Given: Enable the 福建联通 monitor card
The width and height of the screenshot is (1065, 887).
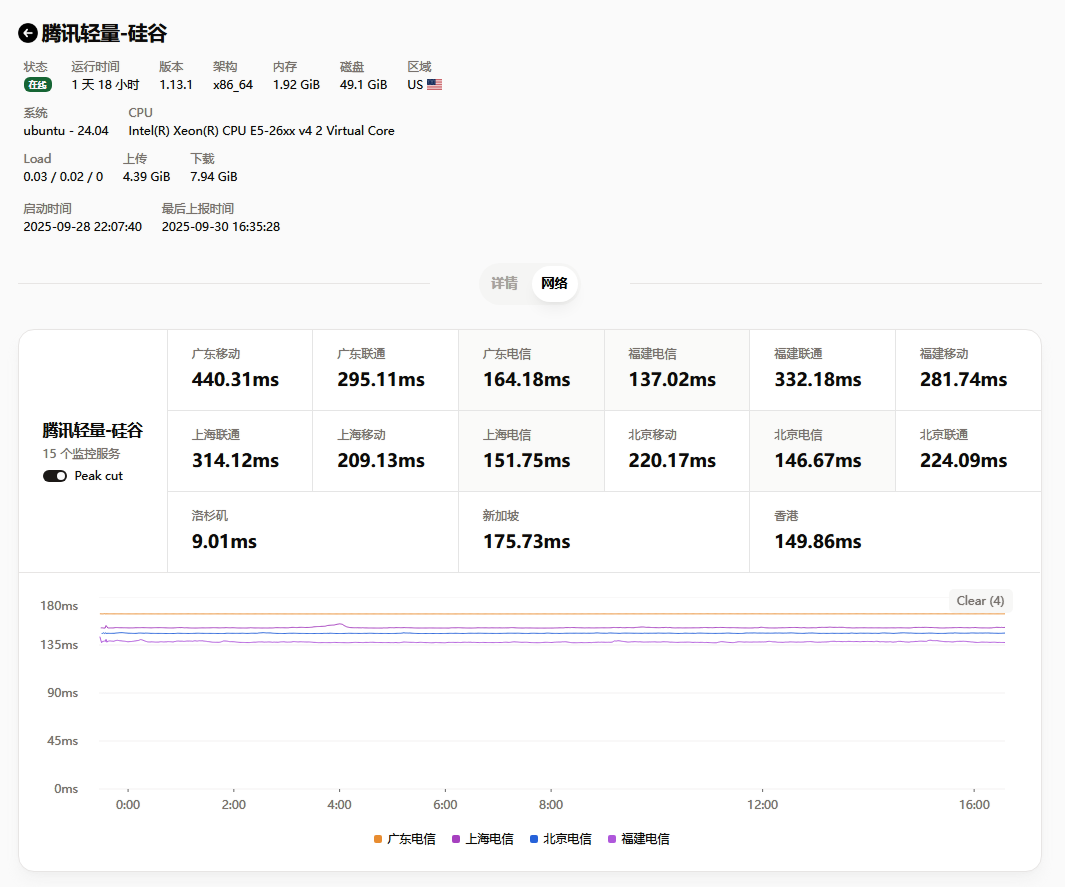Looking at the screenshot, I should coord(822,370).
